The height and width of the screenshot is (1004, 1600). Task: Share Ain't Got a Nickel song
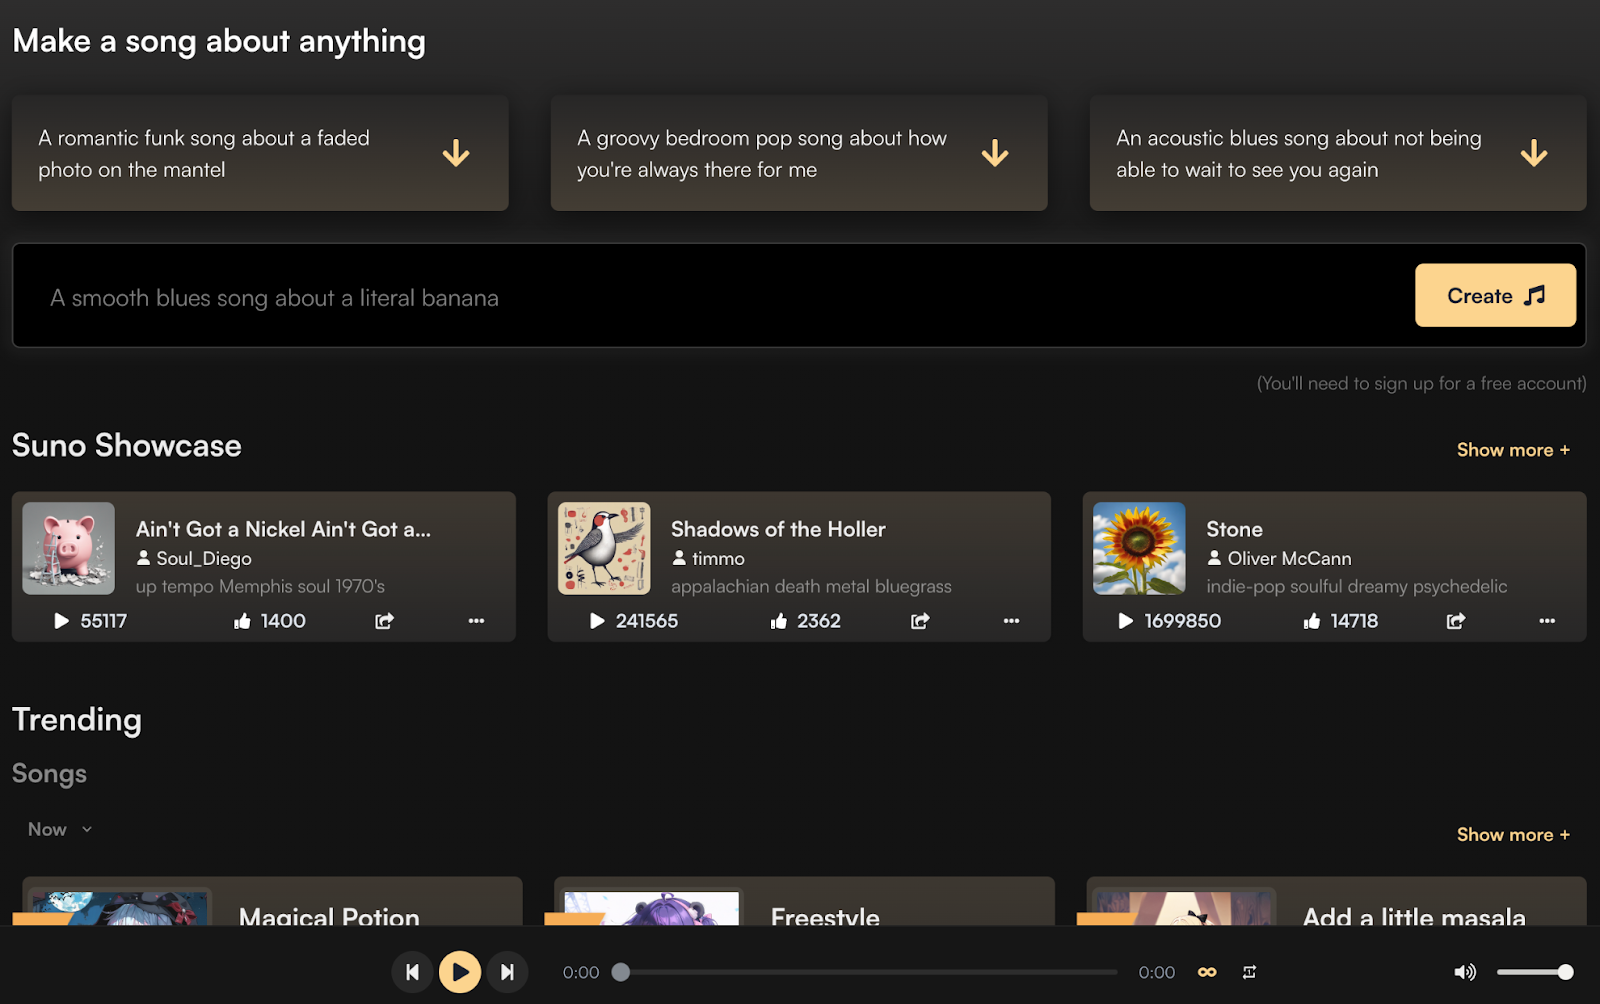coord(384,621)
